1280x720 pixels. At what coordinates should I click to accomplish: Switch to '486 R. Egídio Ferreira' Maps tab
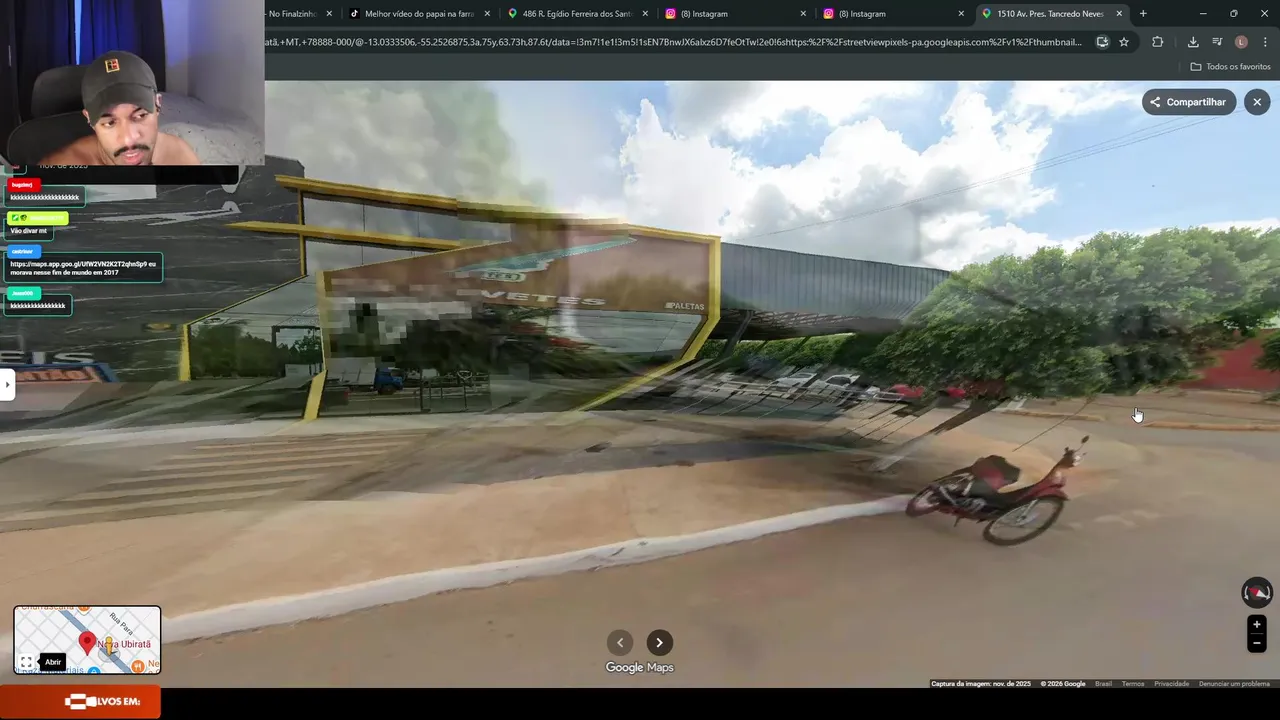coord(577,14)
